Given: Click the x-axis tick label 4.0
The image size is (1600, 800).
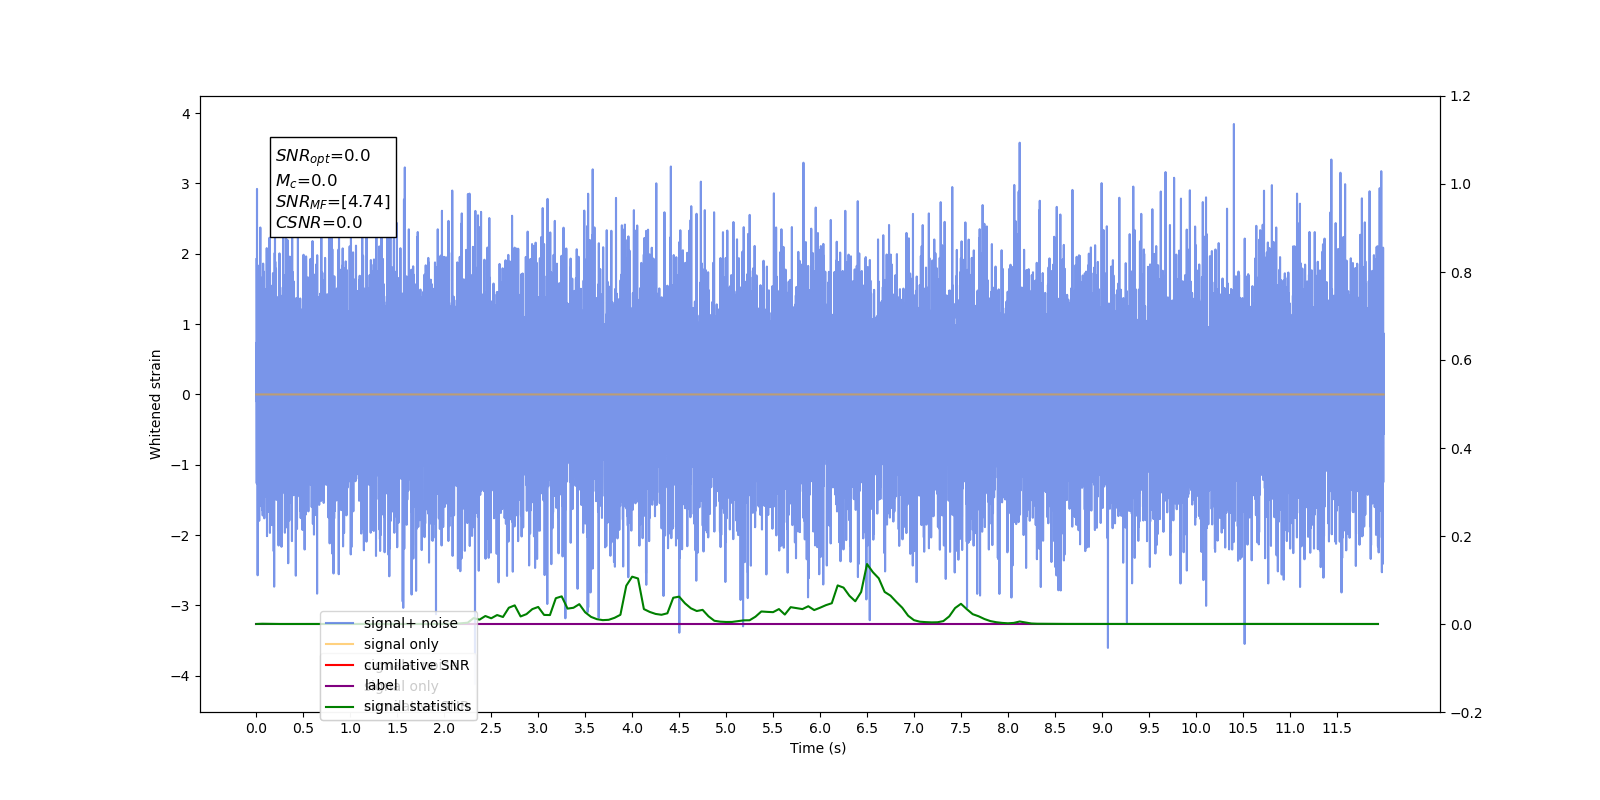Looking at the screenshot, I should tap(632, 728).
